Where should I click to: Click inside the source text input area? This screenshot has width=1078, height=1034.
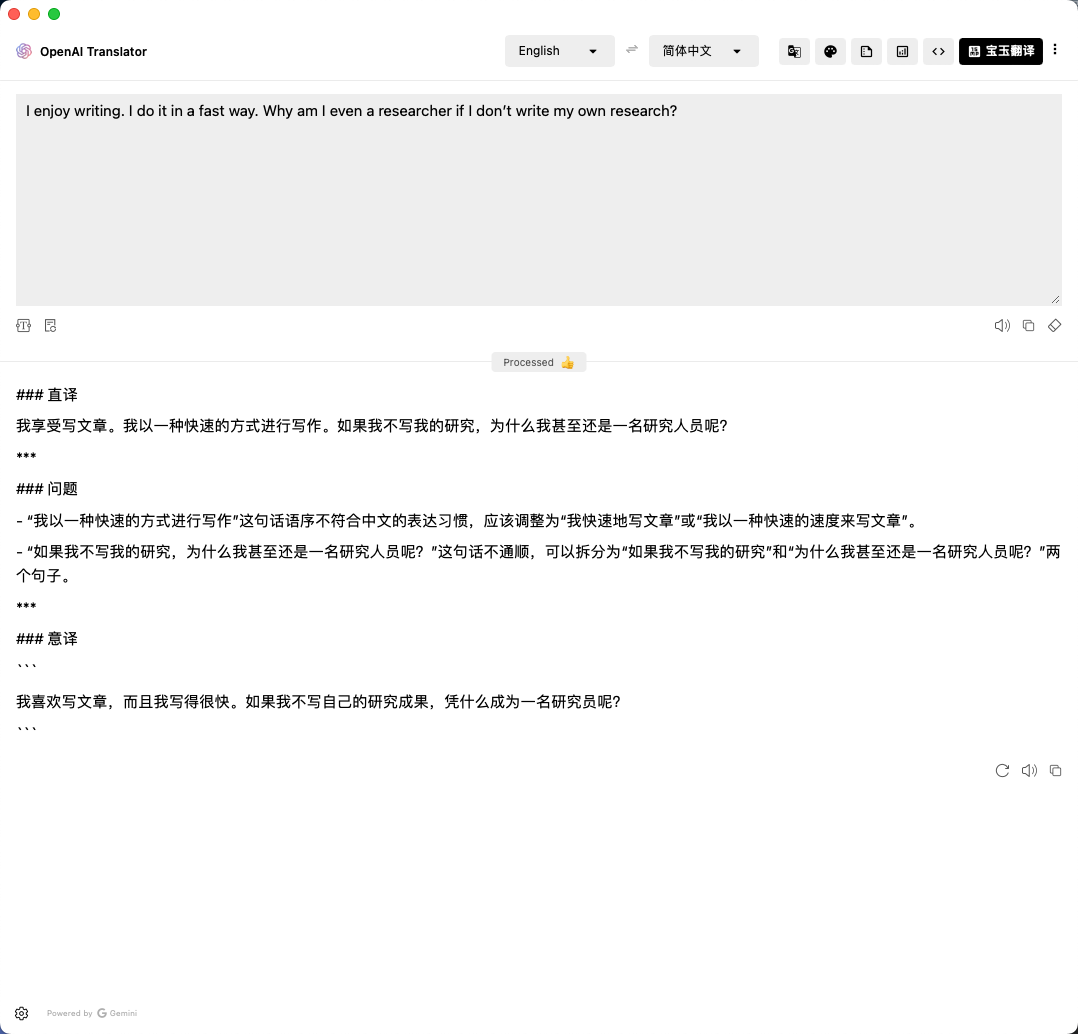coord(538,199)
